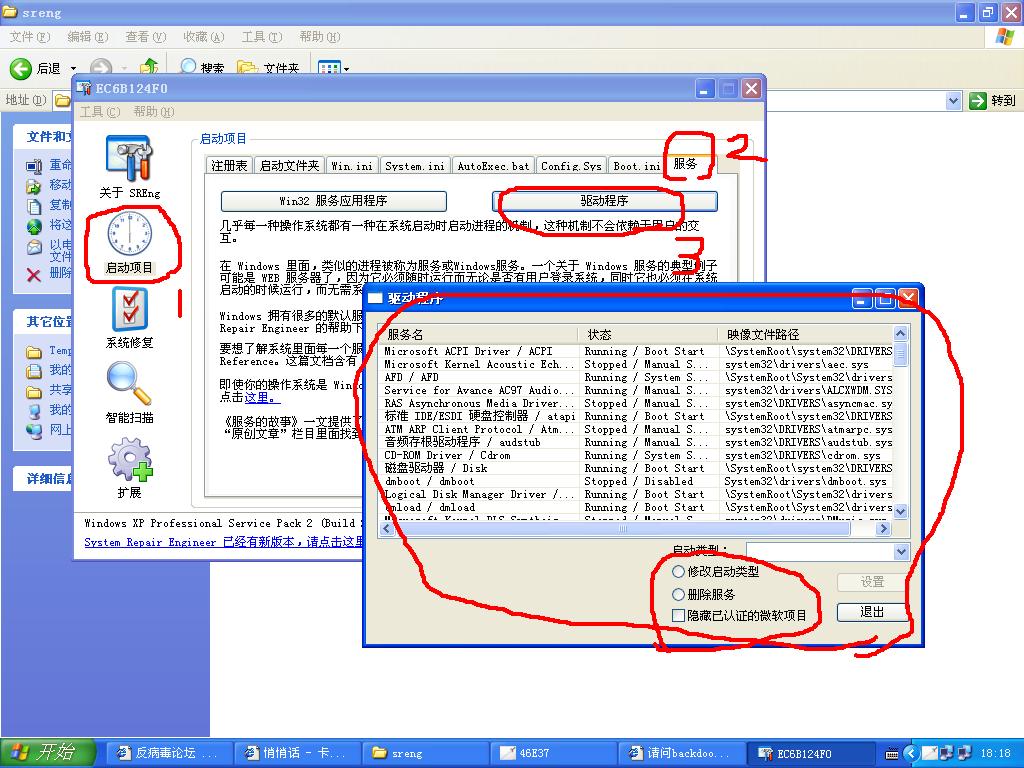Screen dimensions: 1024x768
Task: Click the 驱动程序 button
Action: point(605,201)
